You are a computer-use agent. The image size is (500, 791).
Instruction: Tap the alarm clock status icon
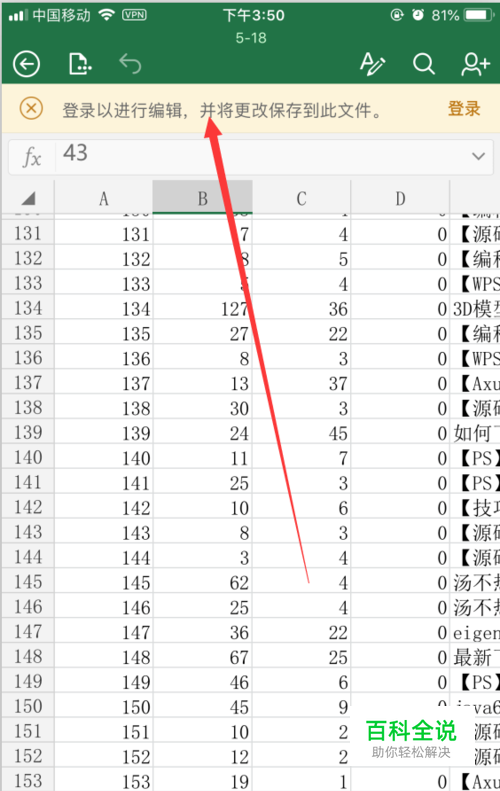418,15
